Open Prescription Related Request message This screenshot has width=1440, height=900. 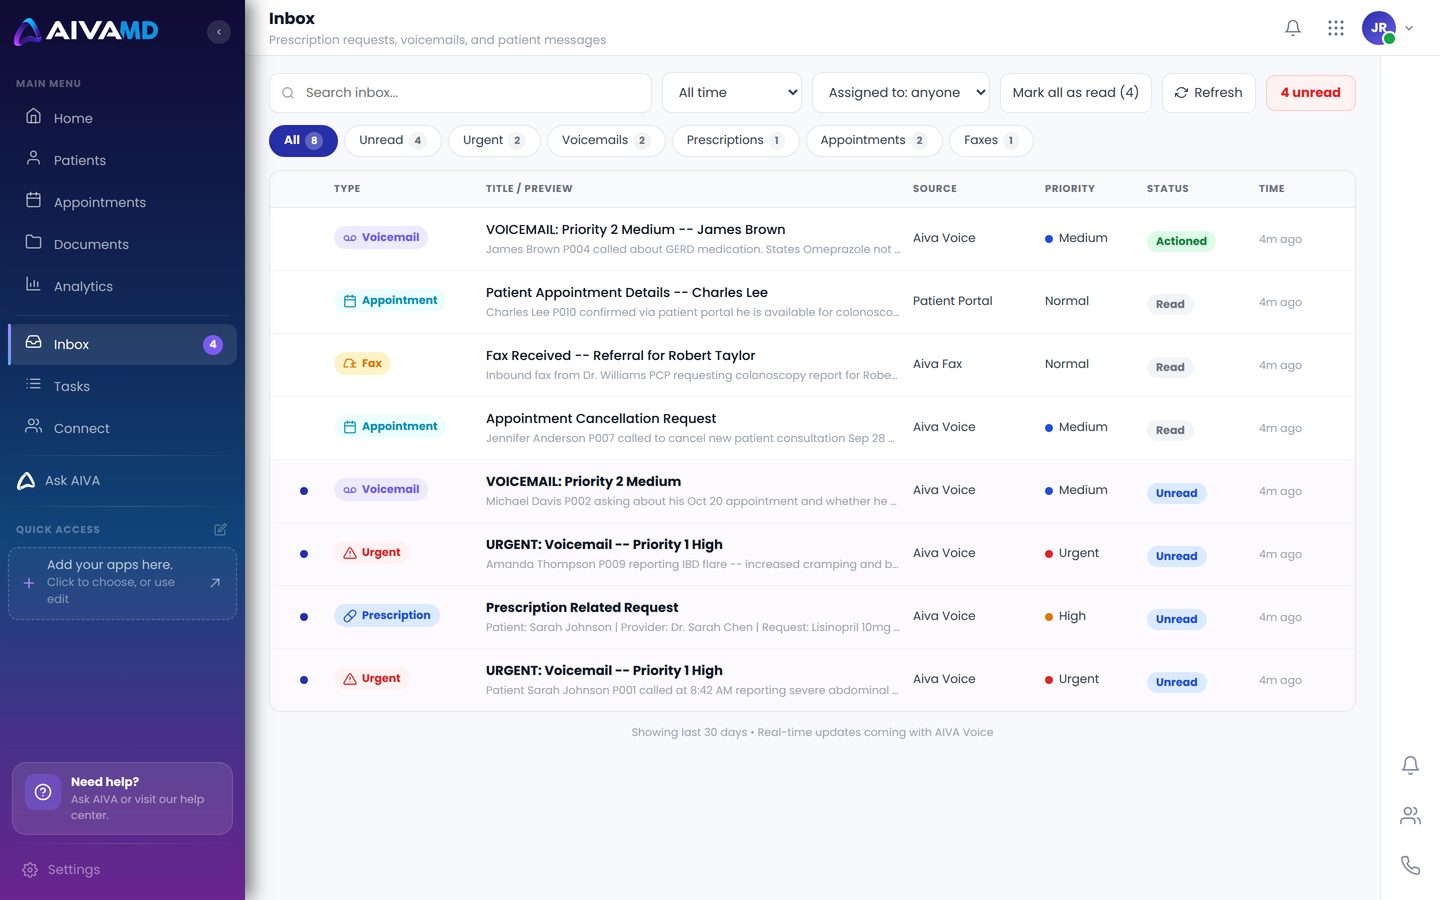(582, 608)
